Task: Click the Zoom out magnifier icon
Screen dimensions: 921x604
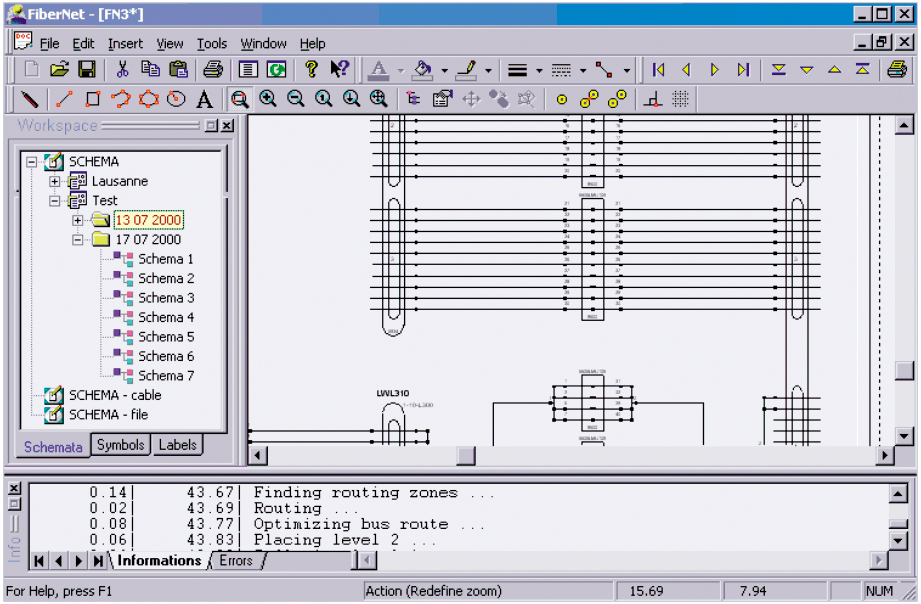Action: 295,99
